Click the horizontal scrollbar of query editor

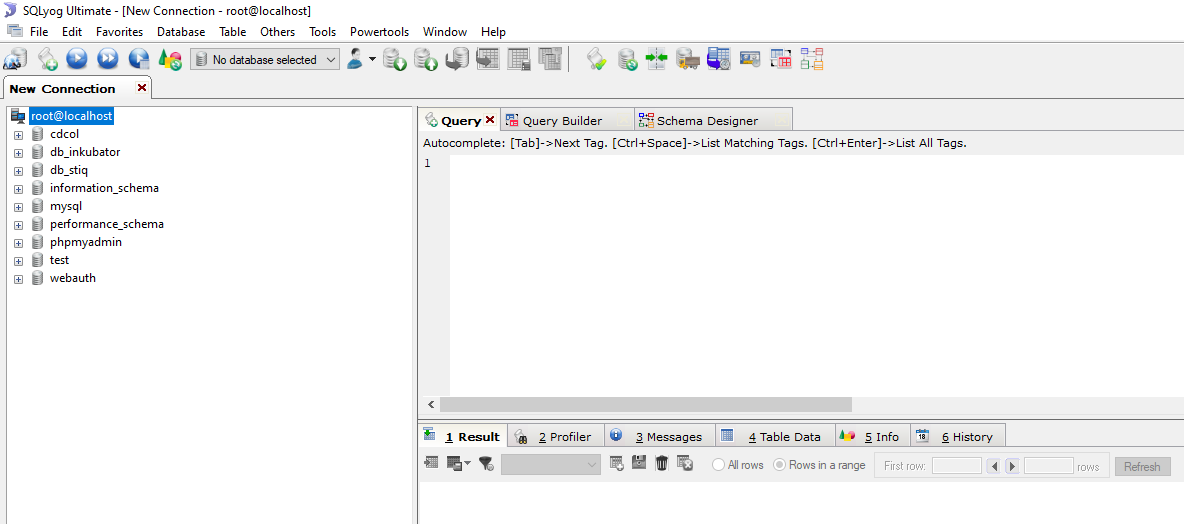(646, 405)
